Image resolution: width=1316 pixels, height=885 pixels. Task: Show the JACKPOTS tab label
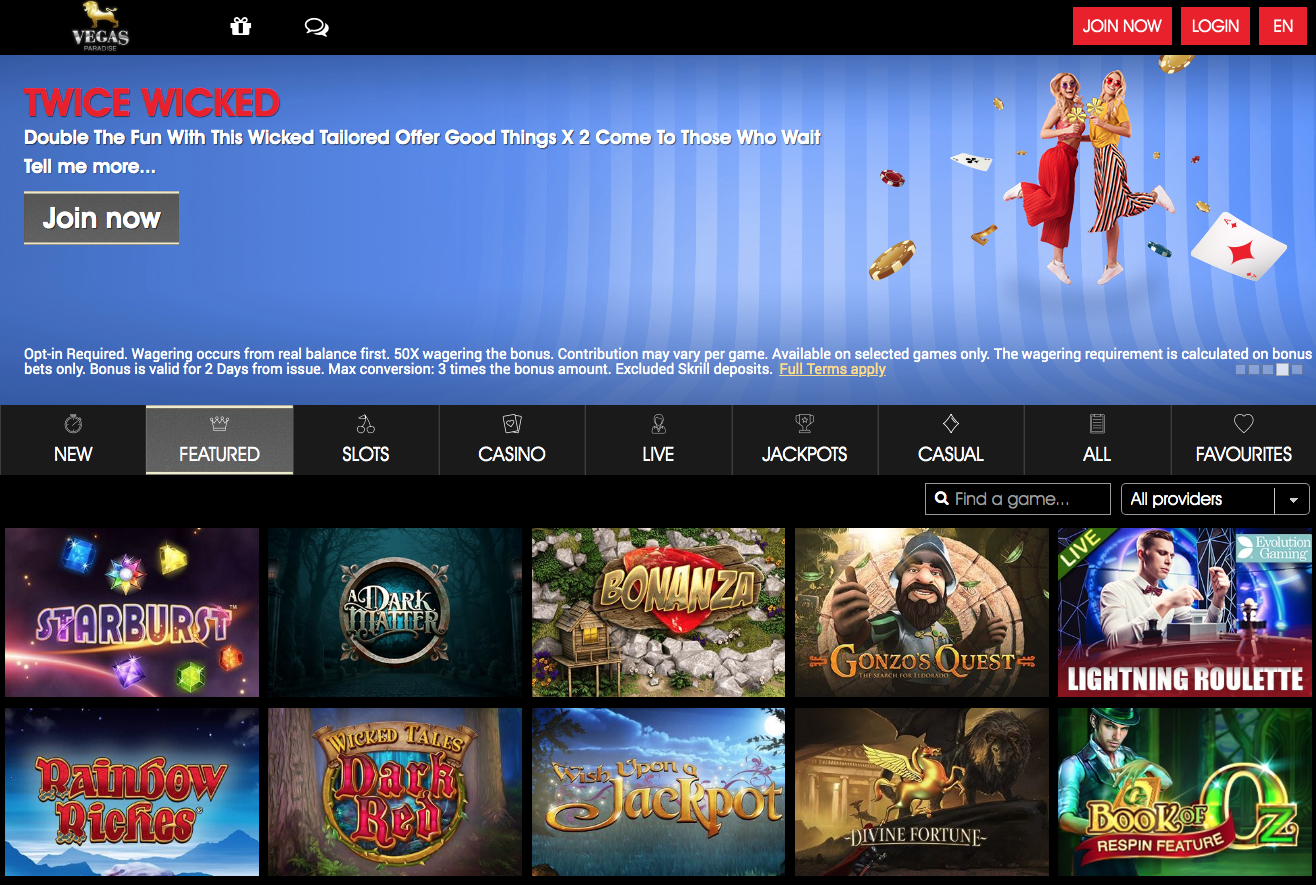click(x=804, y=454)
